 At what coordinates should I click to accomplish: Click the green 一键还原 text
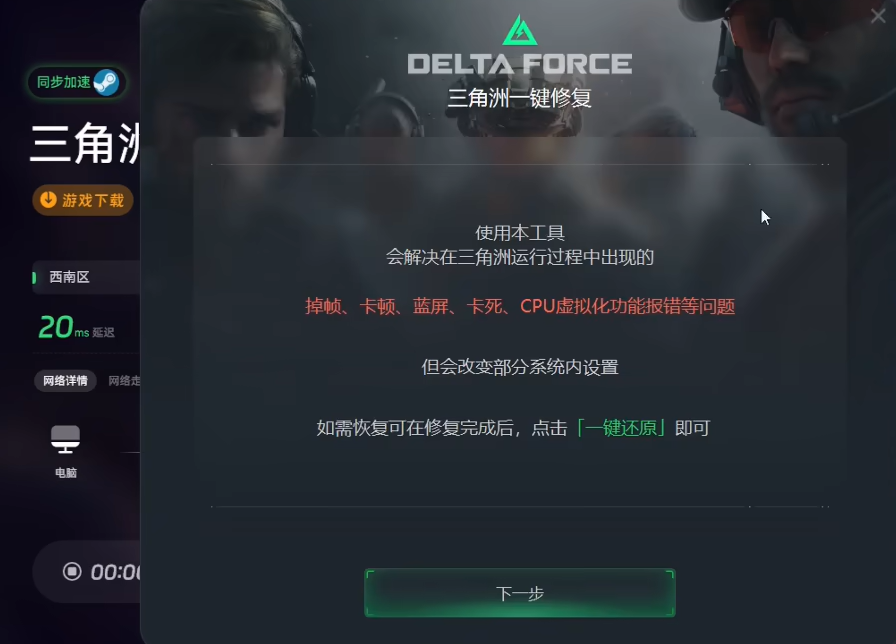point(621,428)
